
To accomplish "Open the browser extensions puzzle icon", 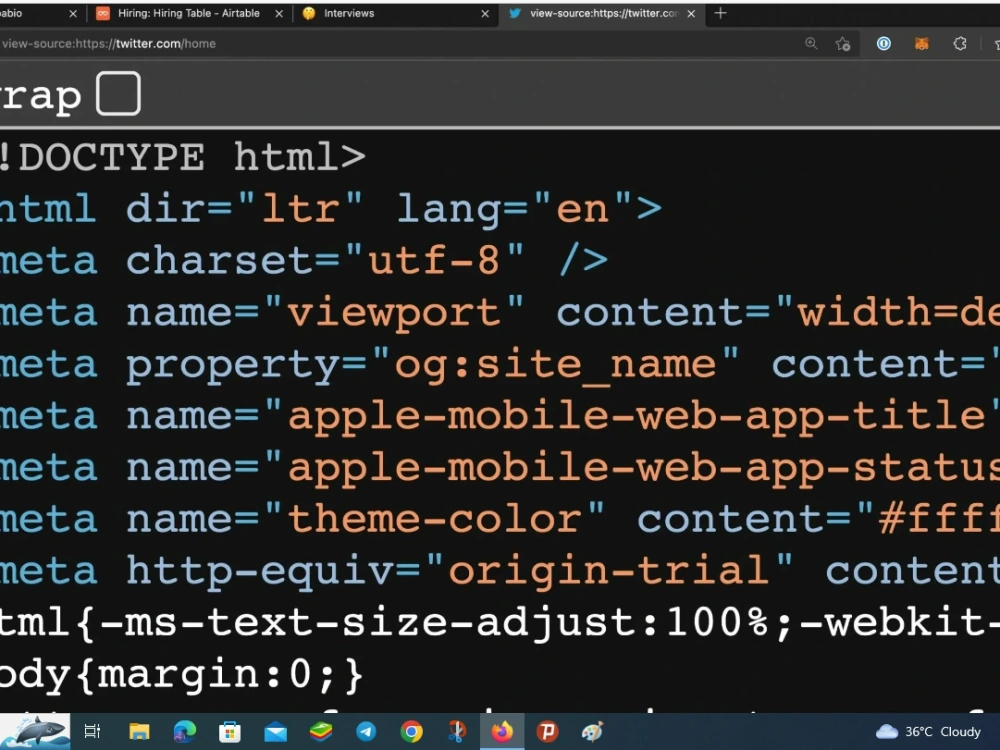I will click(x=960, y=44).
